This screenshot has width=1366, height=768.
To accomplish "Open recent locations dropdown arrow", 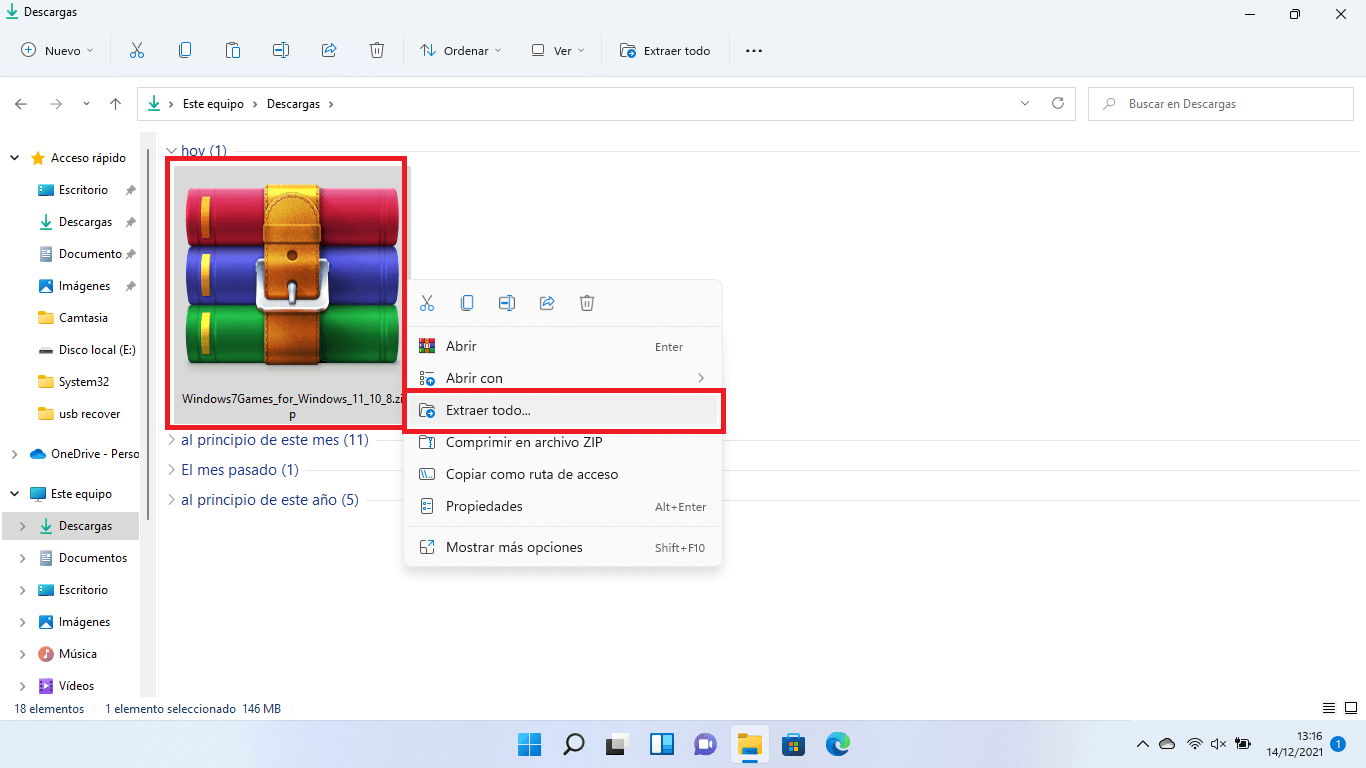I will point(86,104).
